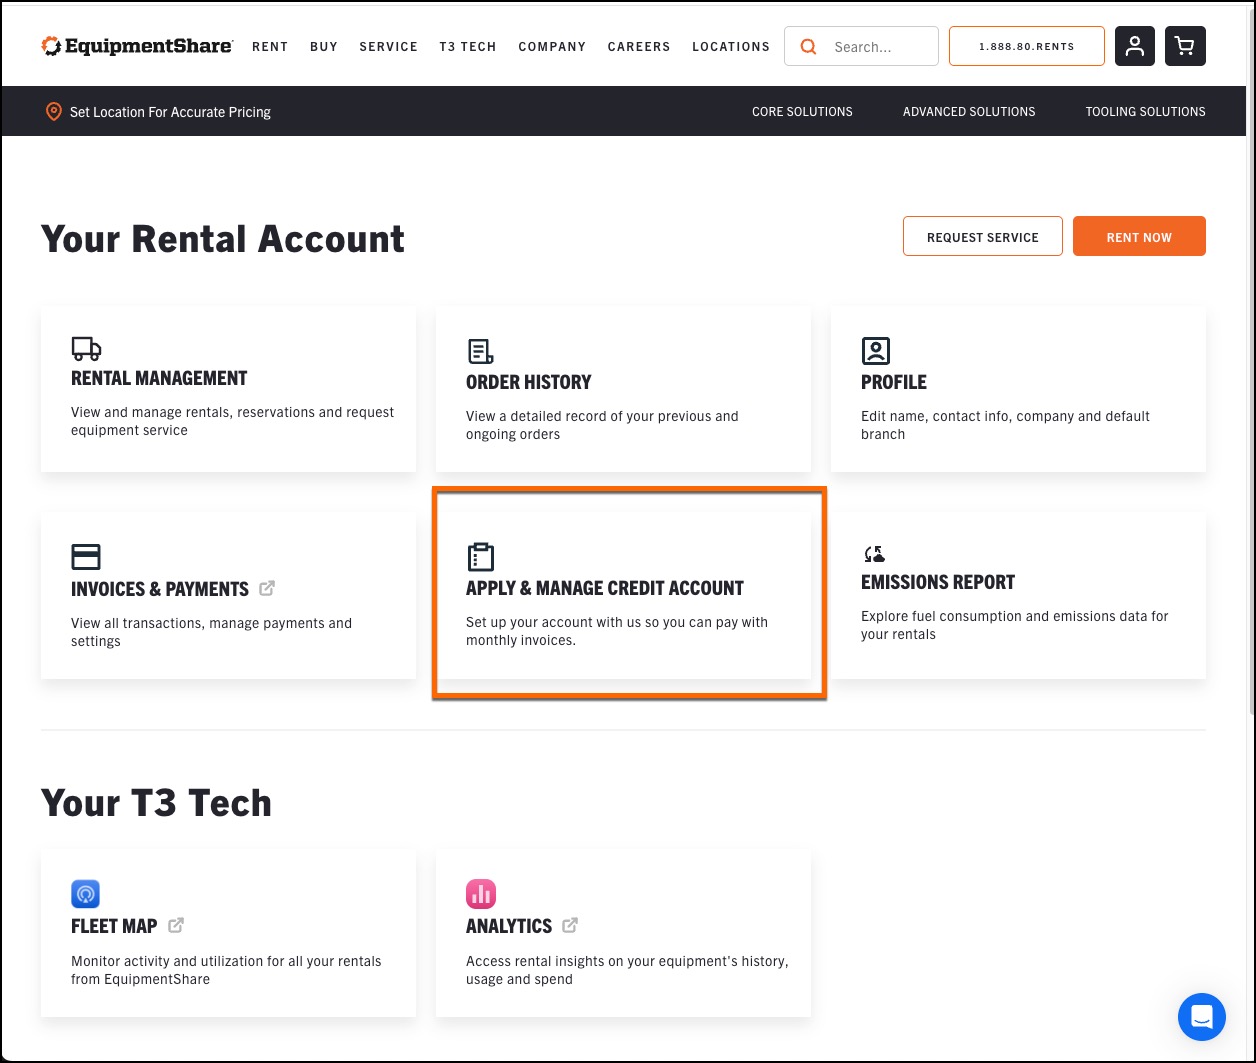The width and height of the screenshot is (1256, 1063).
Task: Click the Order History document icon
Action: coord(480,351)
